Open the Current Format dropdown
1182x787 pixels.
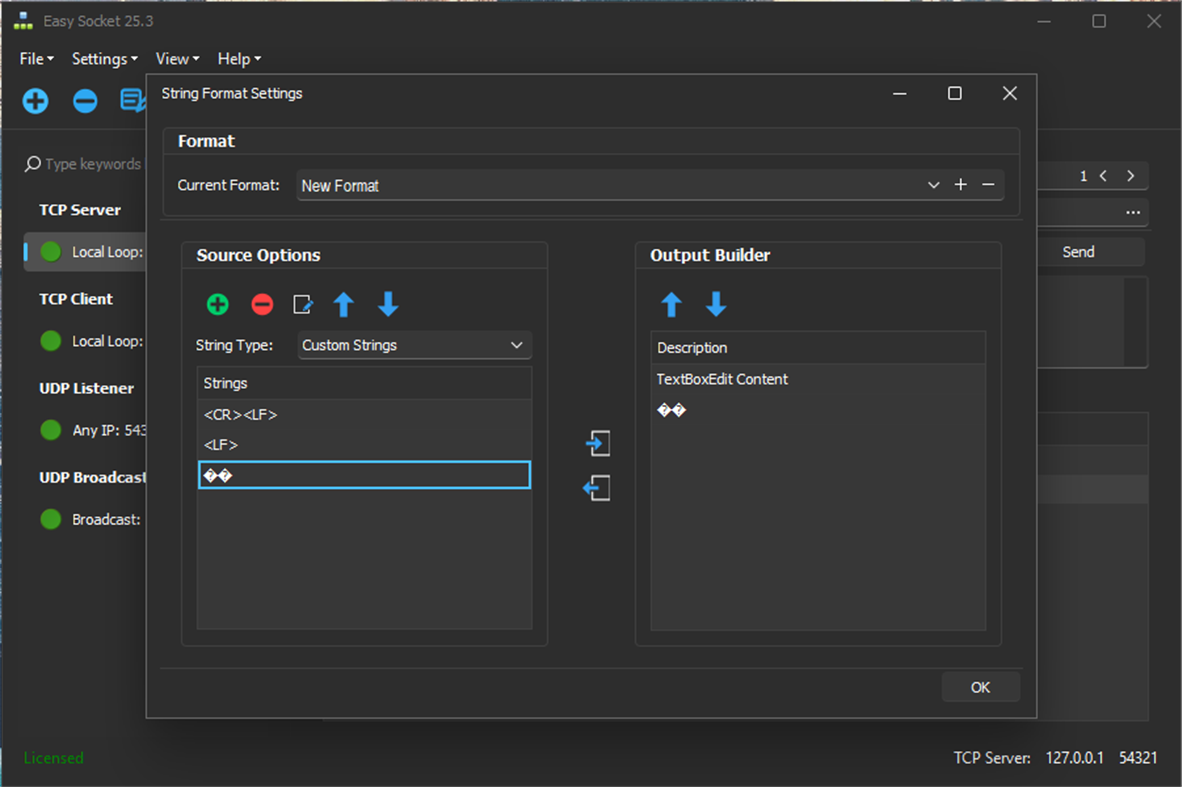pyautogui.click(x=933, y=185)
